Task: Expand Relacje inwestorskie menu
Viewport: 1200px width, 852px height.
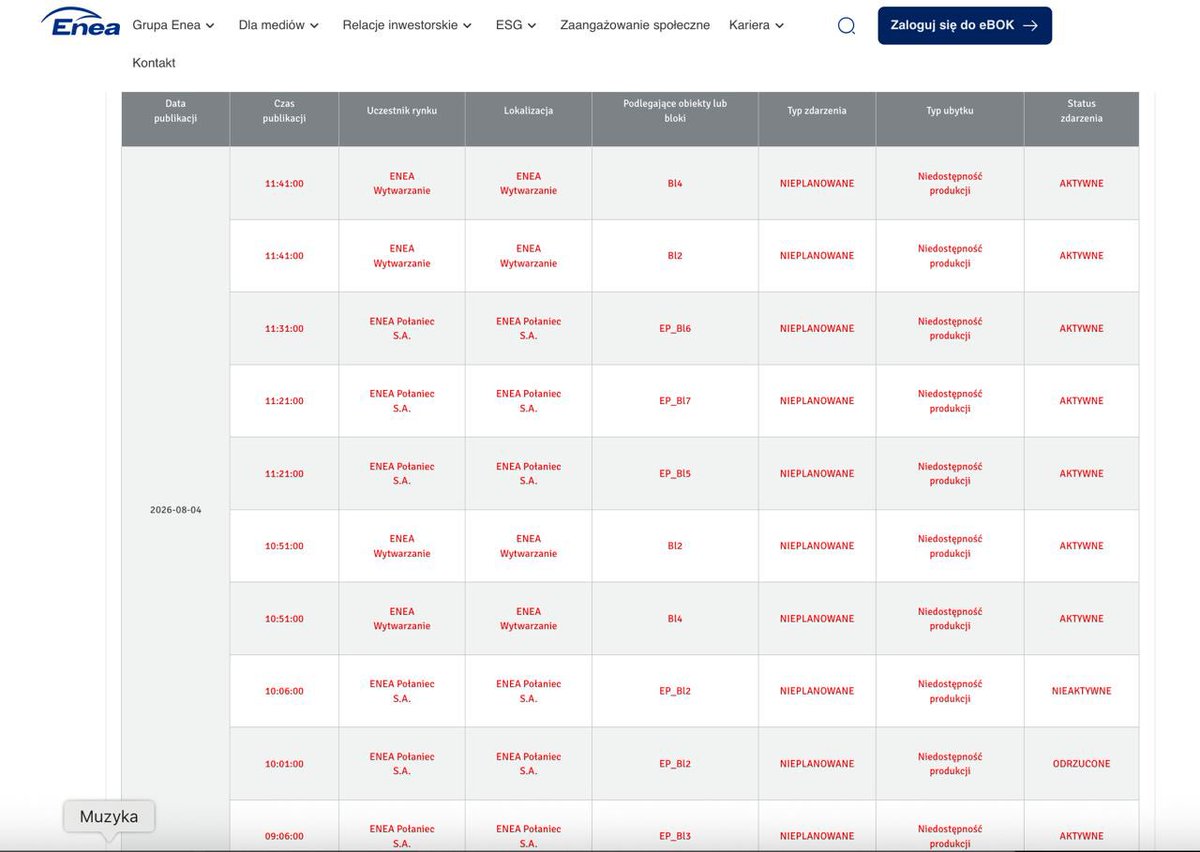Action: click(x=407, y=25)
